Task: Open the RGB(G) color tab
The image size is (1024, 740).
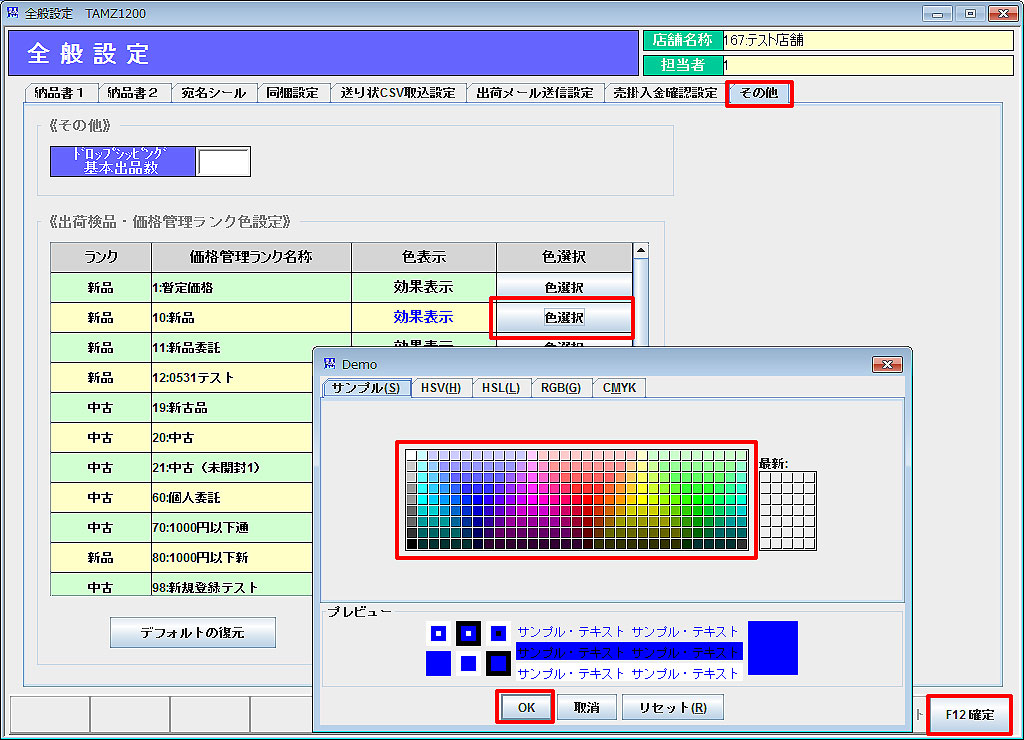Action: (560, 388)
